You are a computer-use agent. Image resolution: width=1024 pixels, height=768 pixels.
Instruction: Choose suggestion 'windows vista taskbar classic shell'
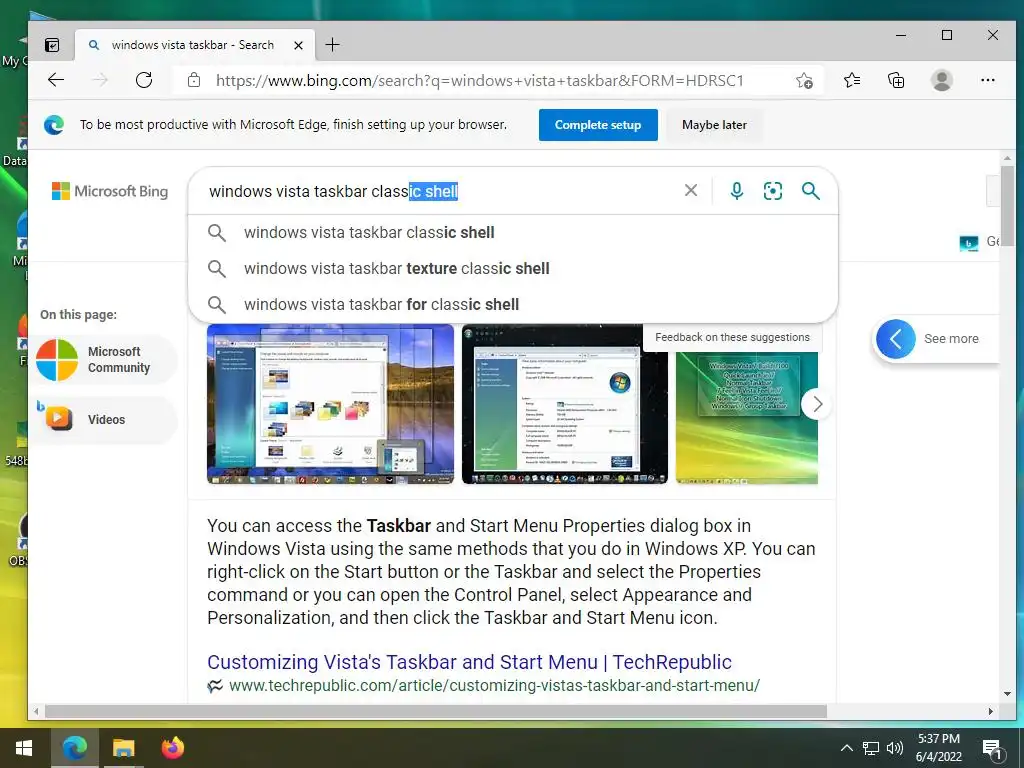point(513,232)
